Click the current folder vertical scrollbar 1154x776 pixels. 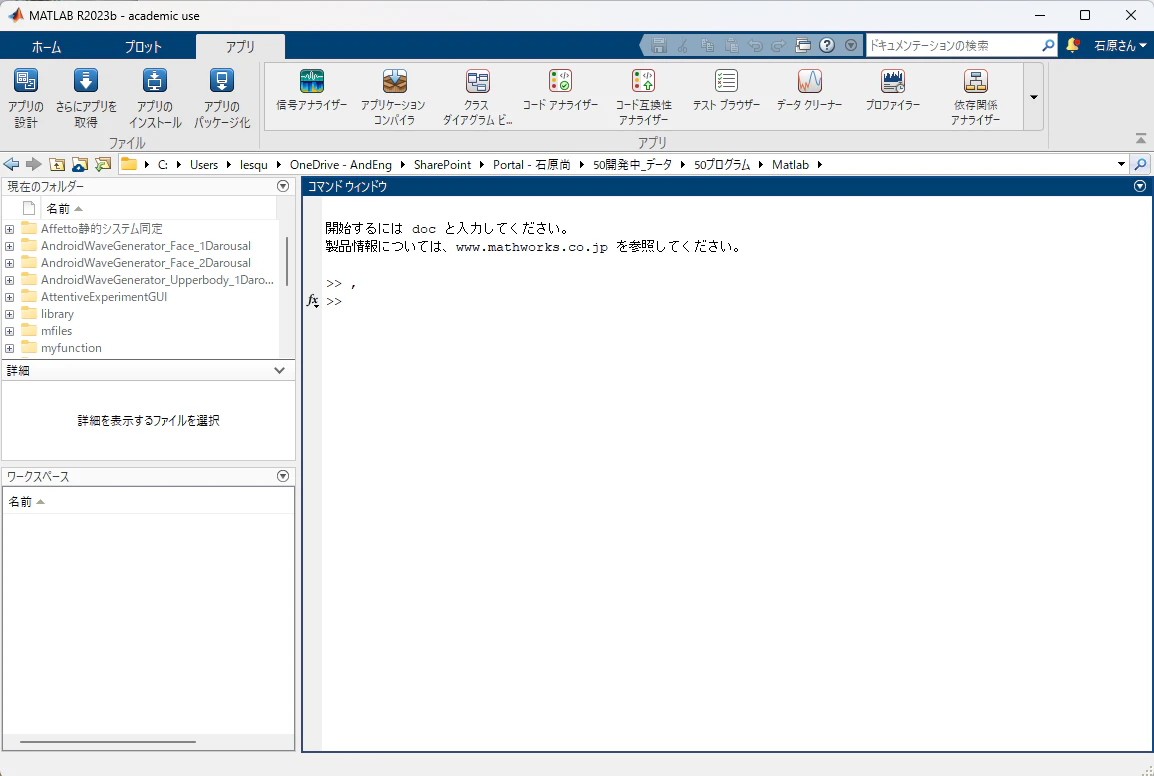[x=287, y=261]
